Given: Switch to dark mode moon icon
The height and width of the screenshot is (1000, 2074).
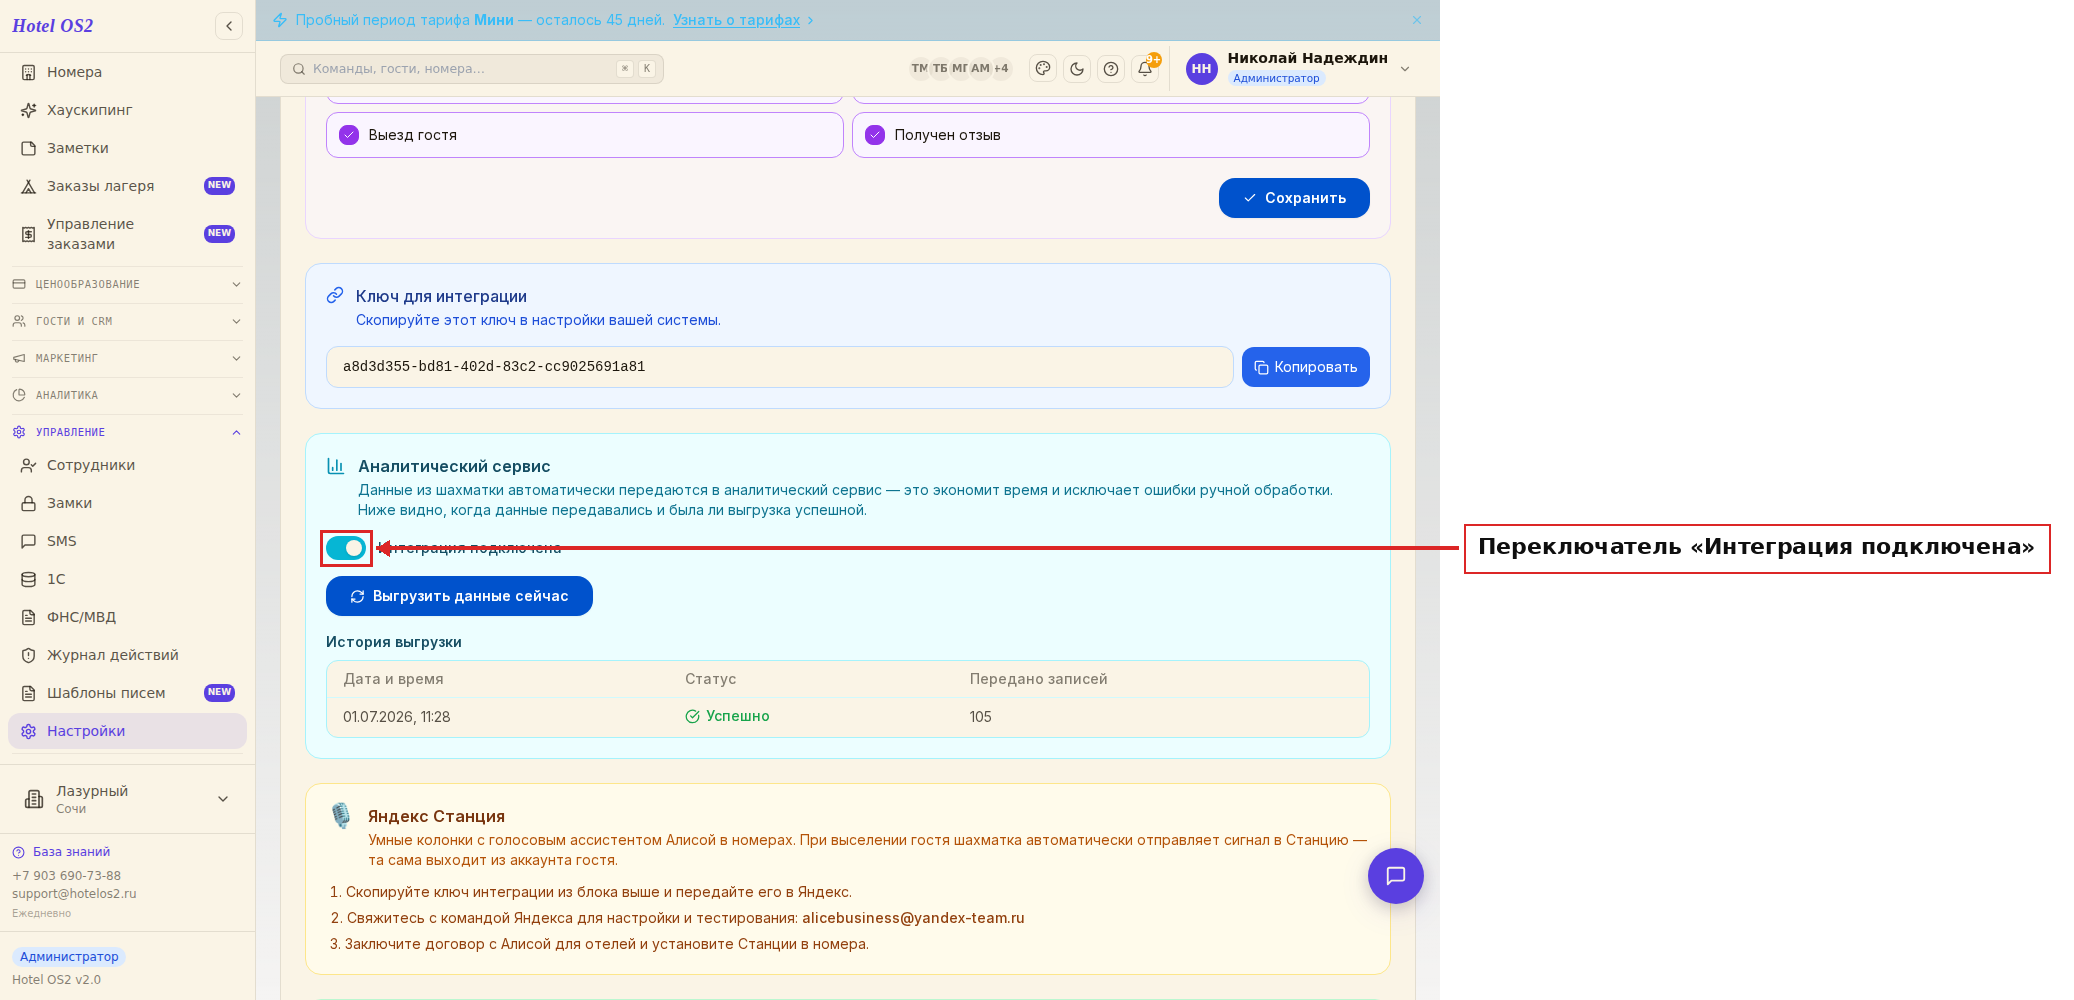Looking at the screenshot, I should click(1077, 69).
